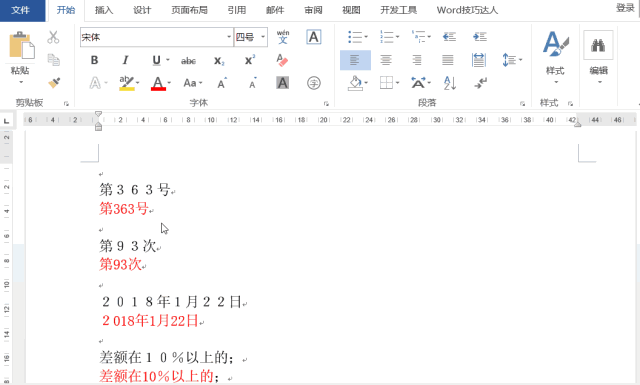Click the Cut scissors icon

53,37
